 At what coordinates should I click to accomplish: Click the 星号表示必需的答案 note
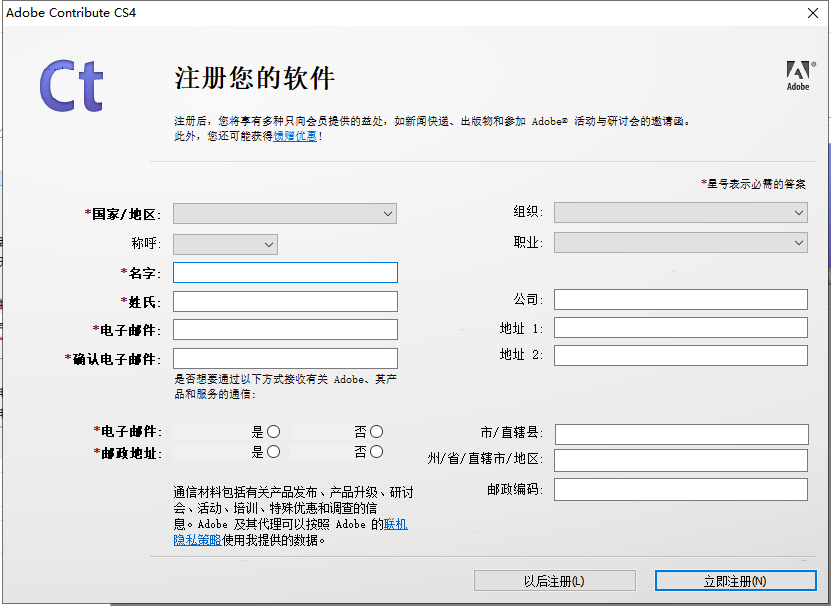pyautogui.click(x=753, y=184)
